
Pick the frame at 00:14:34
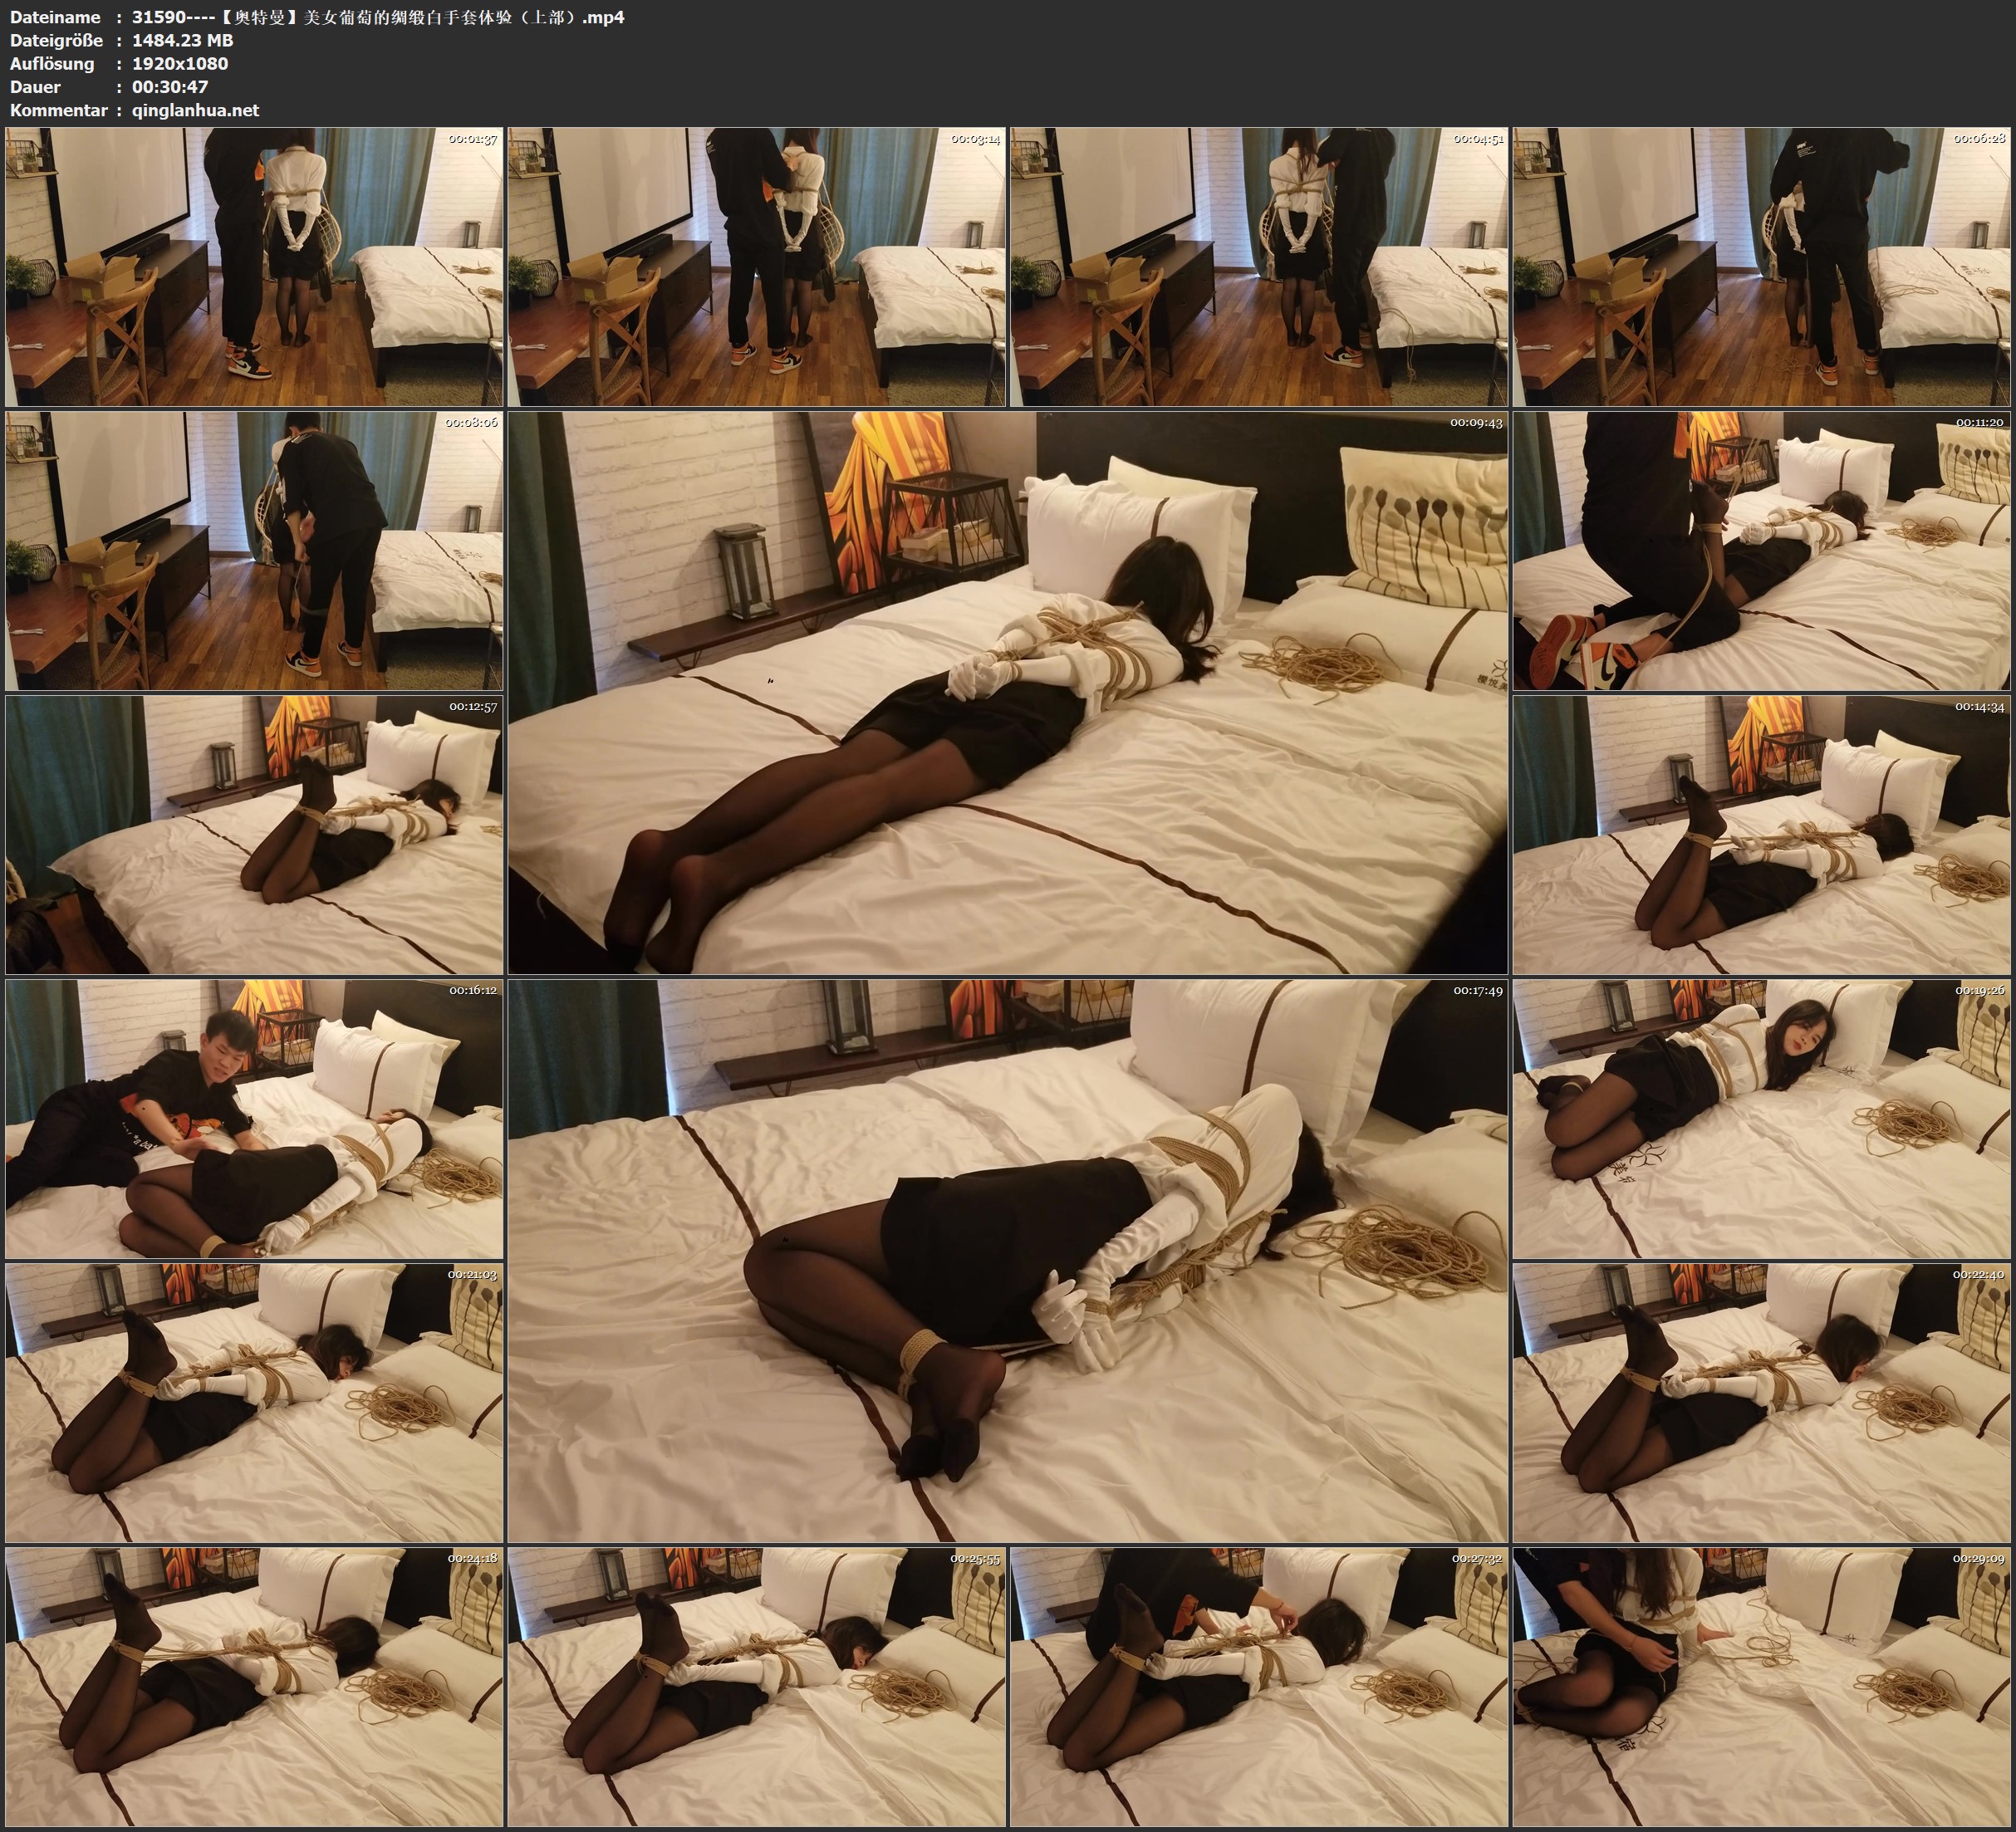pyautogui.click(x=1761, y=834)
